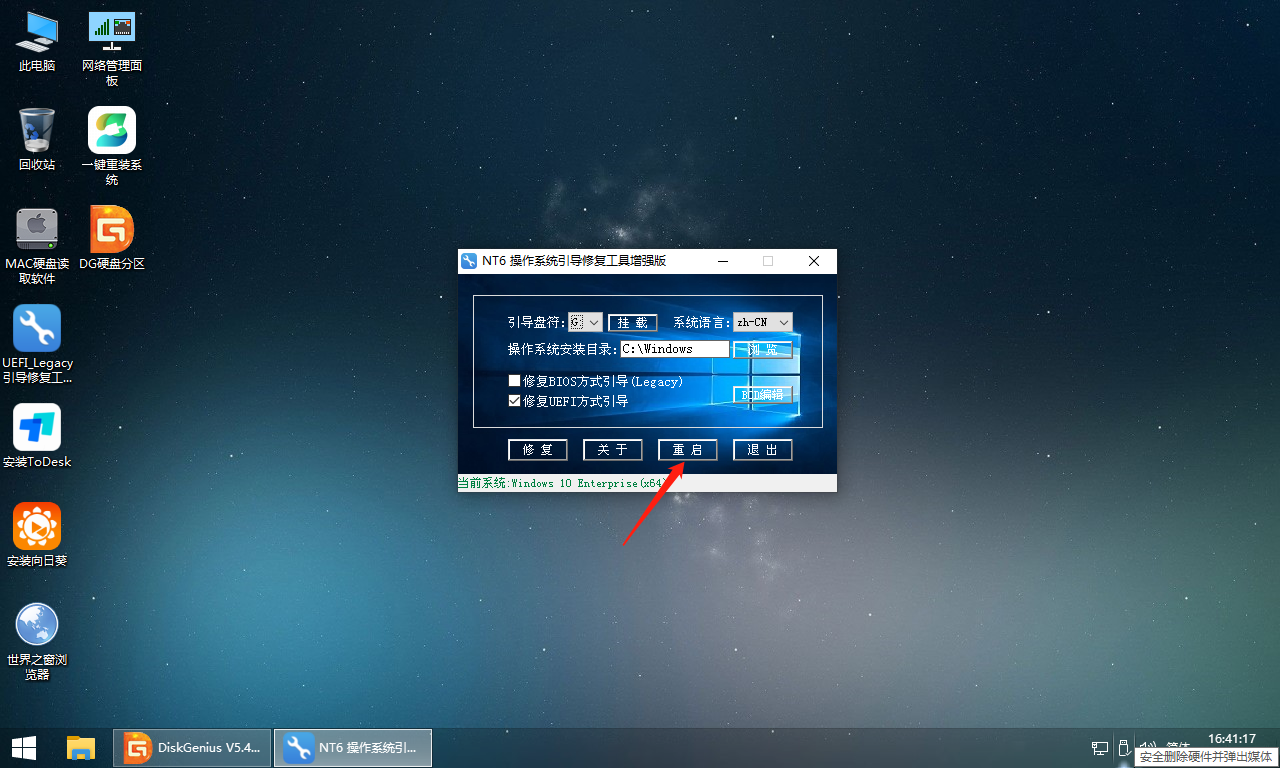Open the Windows Start menu
The width and height of the screenshot is (1280, 768).
point(24,747)
